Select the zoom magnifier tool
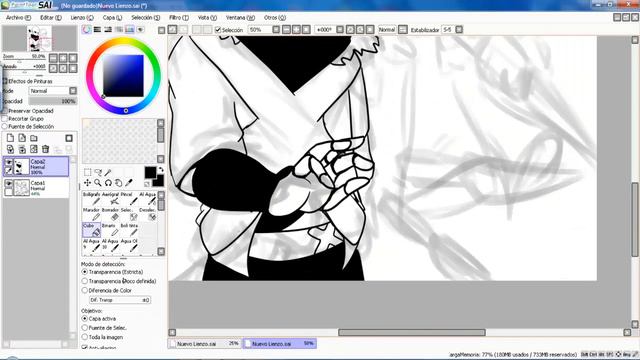 pos(98,183)
